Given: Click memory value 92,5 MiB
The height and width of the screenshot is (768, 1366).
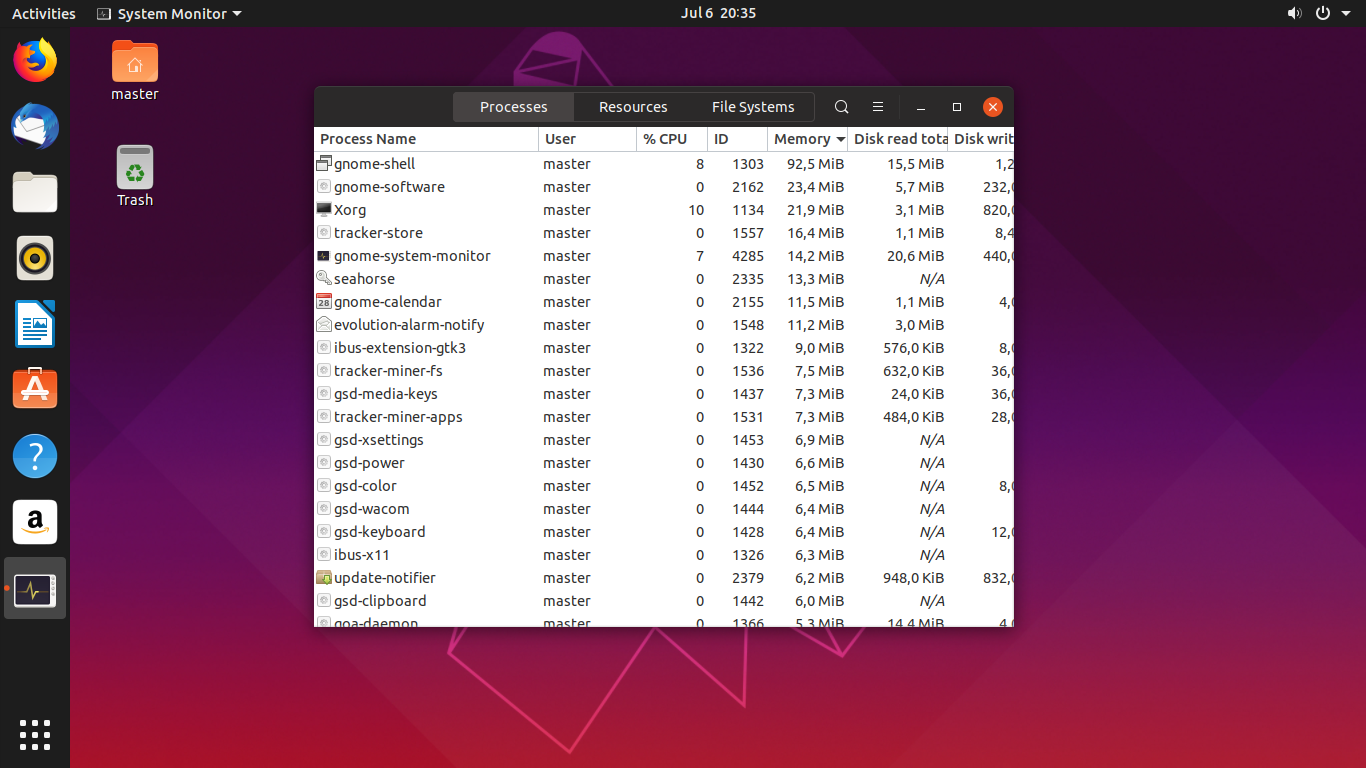Looking at the screenshot, I should [x=815, y=164].
